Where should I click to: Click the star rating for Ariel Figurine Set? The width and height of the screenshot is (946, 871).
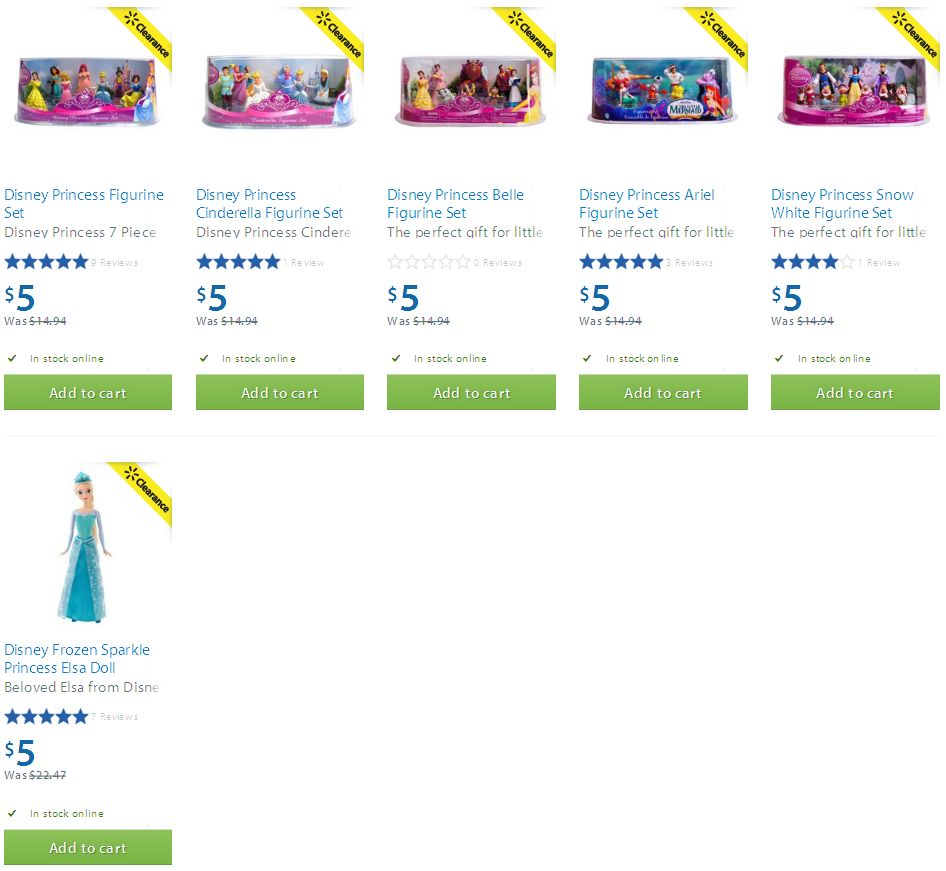pos(621,262)
